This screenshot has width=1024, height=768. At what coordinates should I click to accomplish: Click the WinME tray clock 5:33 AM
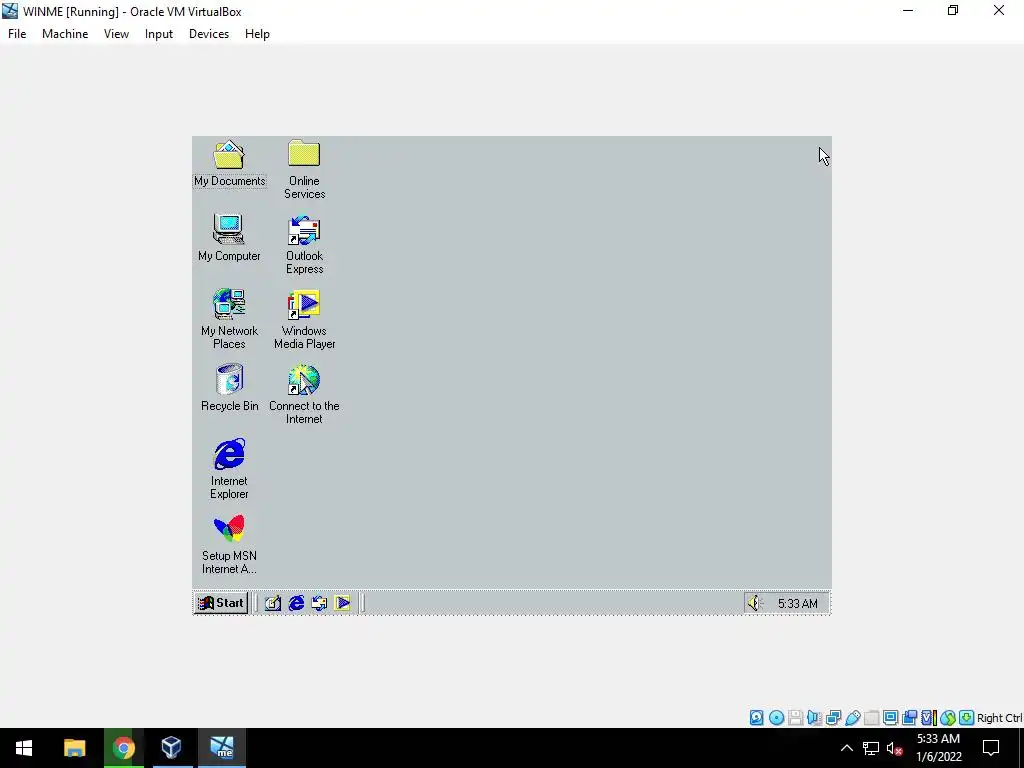797,603
